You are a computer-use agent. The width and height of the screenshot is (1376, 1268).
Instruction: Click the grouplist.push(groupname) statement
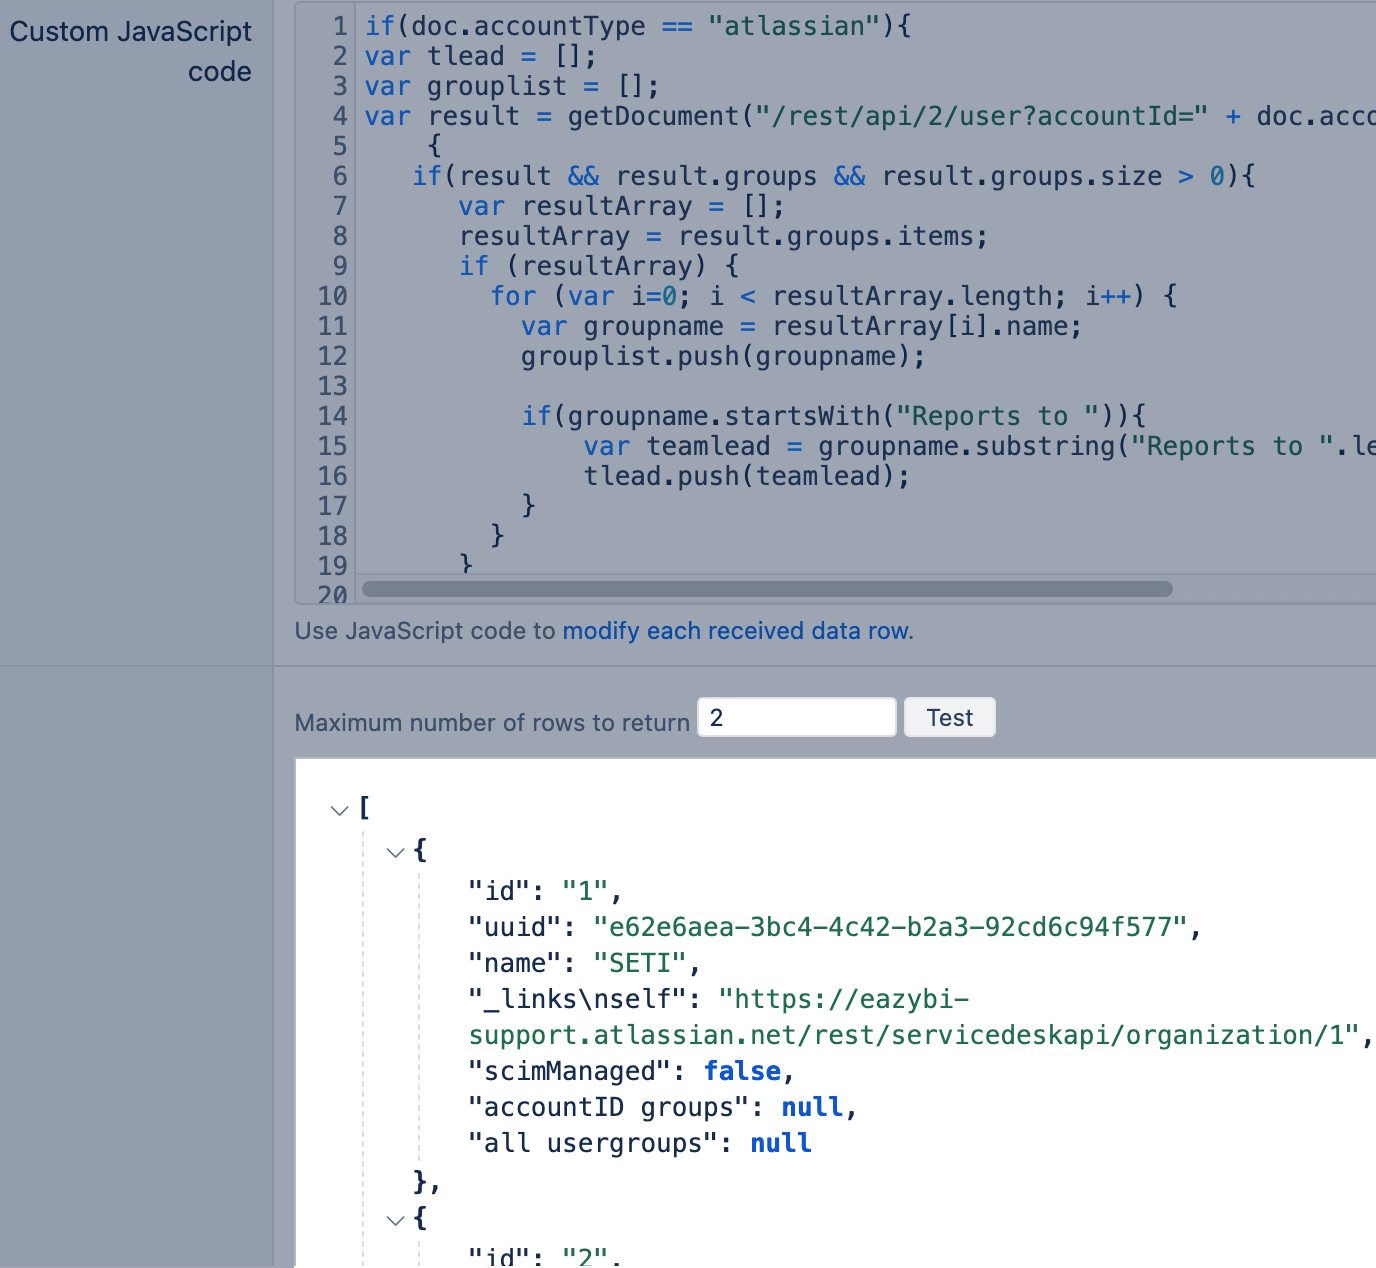(x=722, y=356)
